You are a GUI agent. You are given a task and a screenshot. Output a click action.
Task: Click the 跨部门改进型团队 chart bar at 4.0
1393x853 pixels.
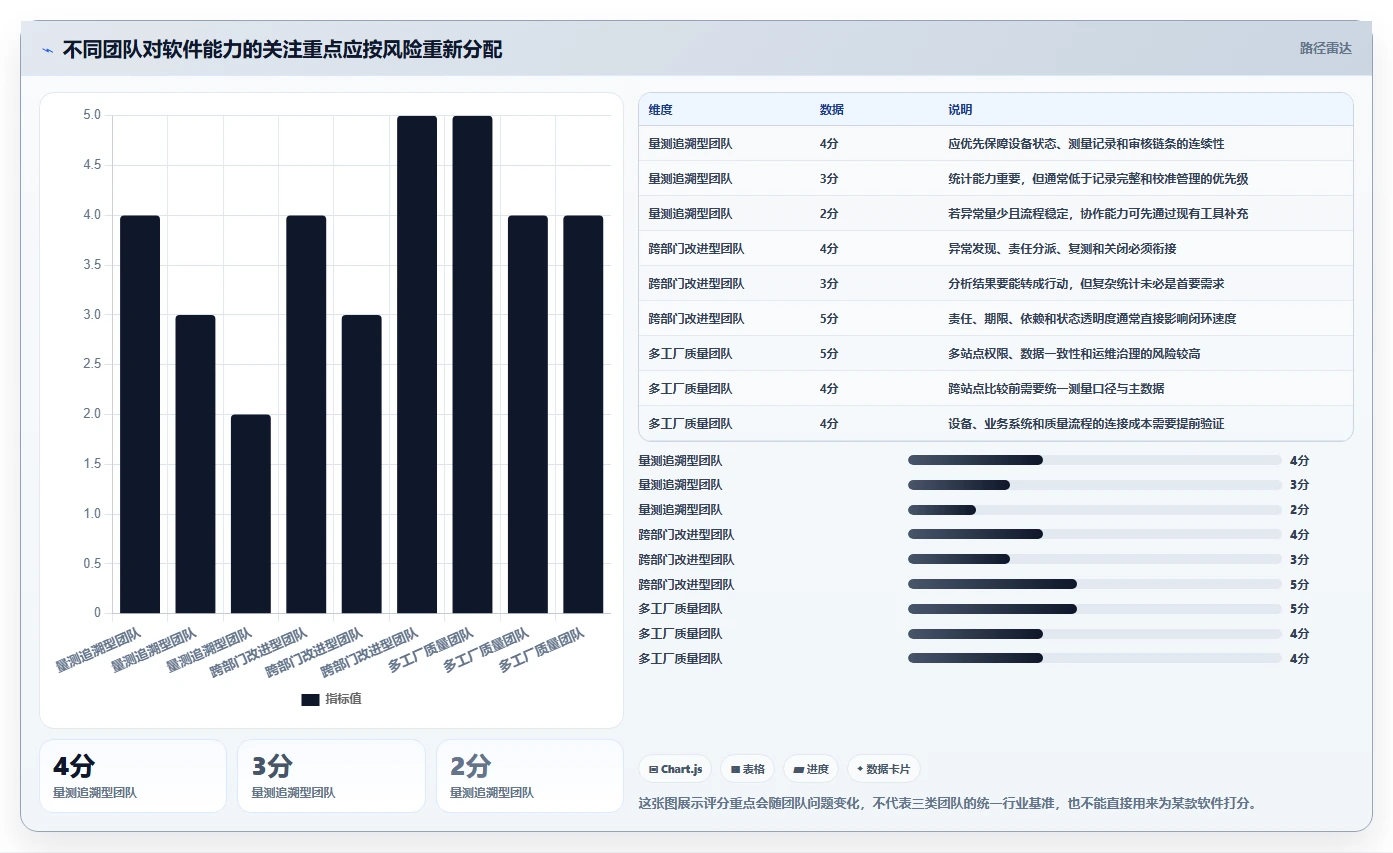coord(306,414)
